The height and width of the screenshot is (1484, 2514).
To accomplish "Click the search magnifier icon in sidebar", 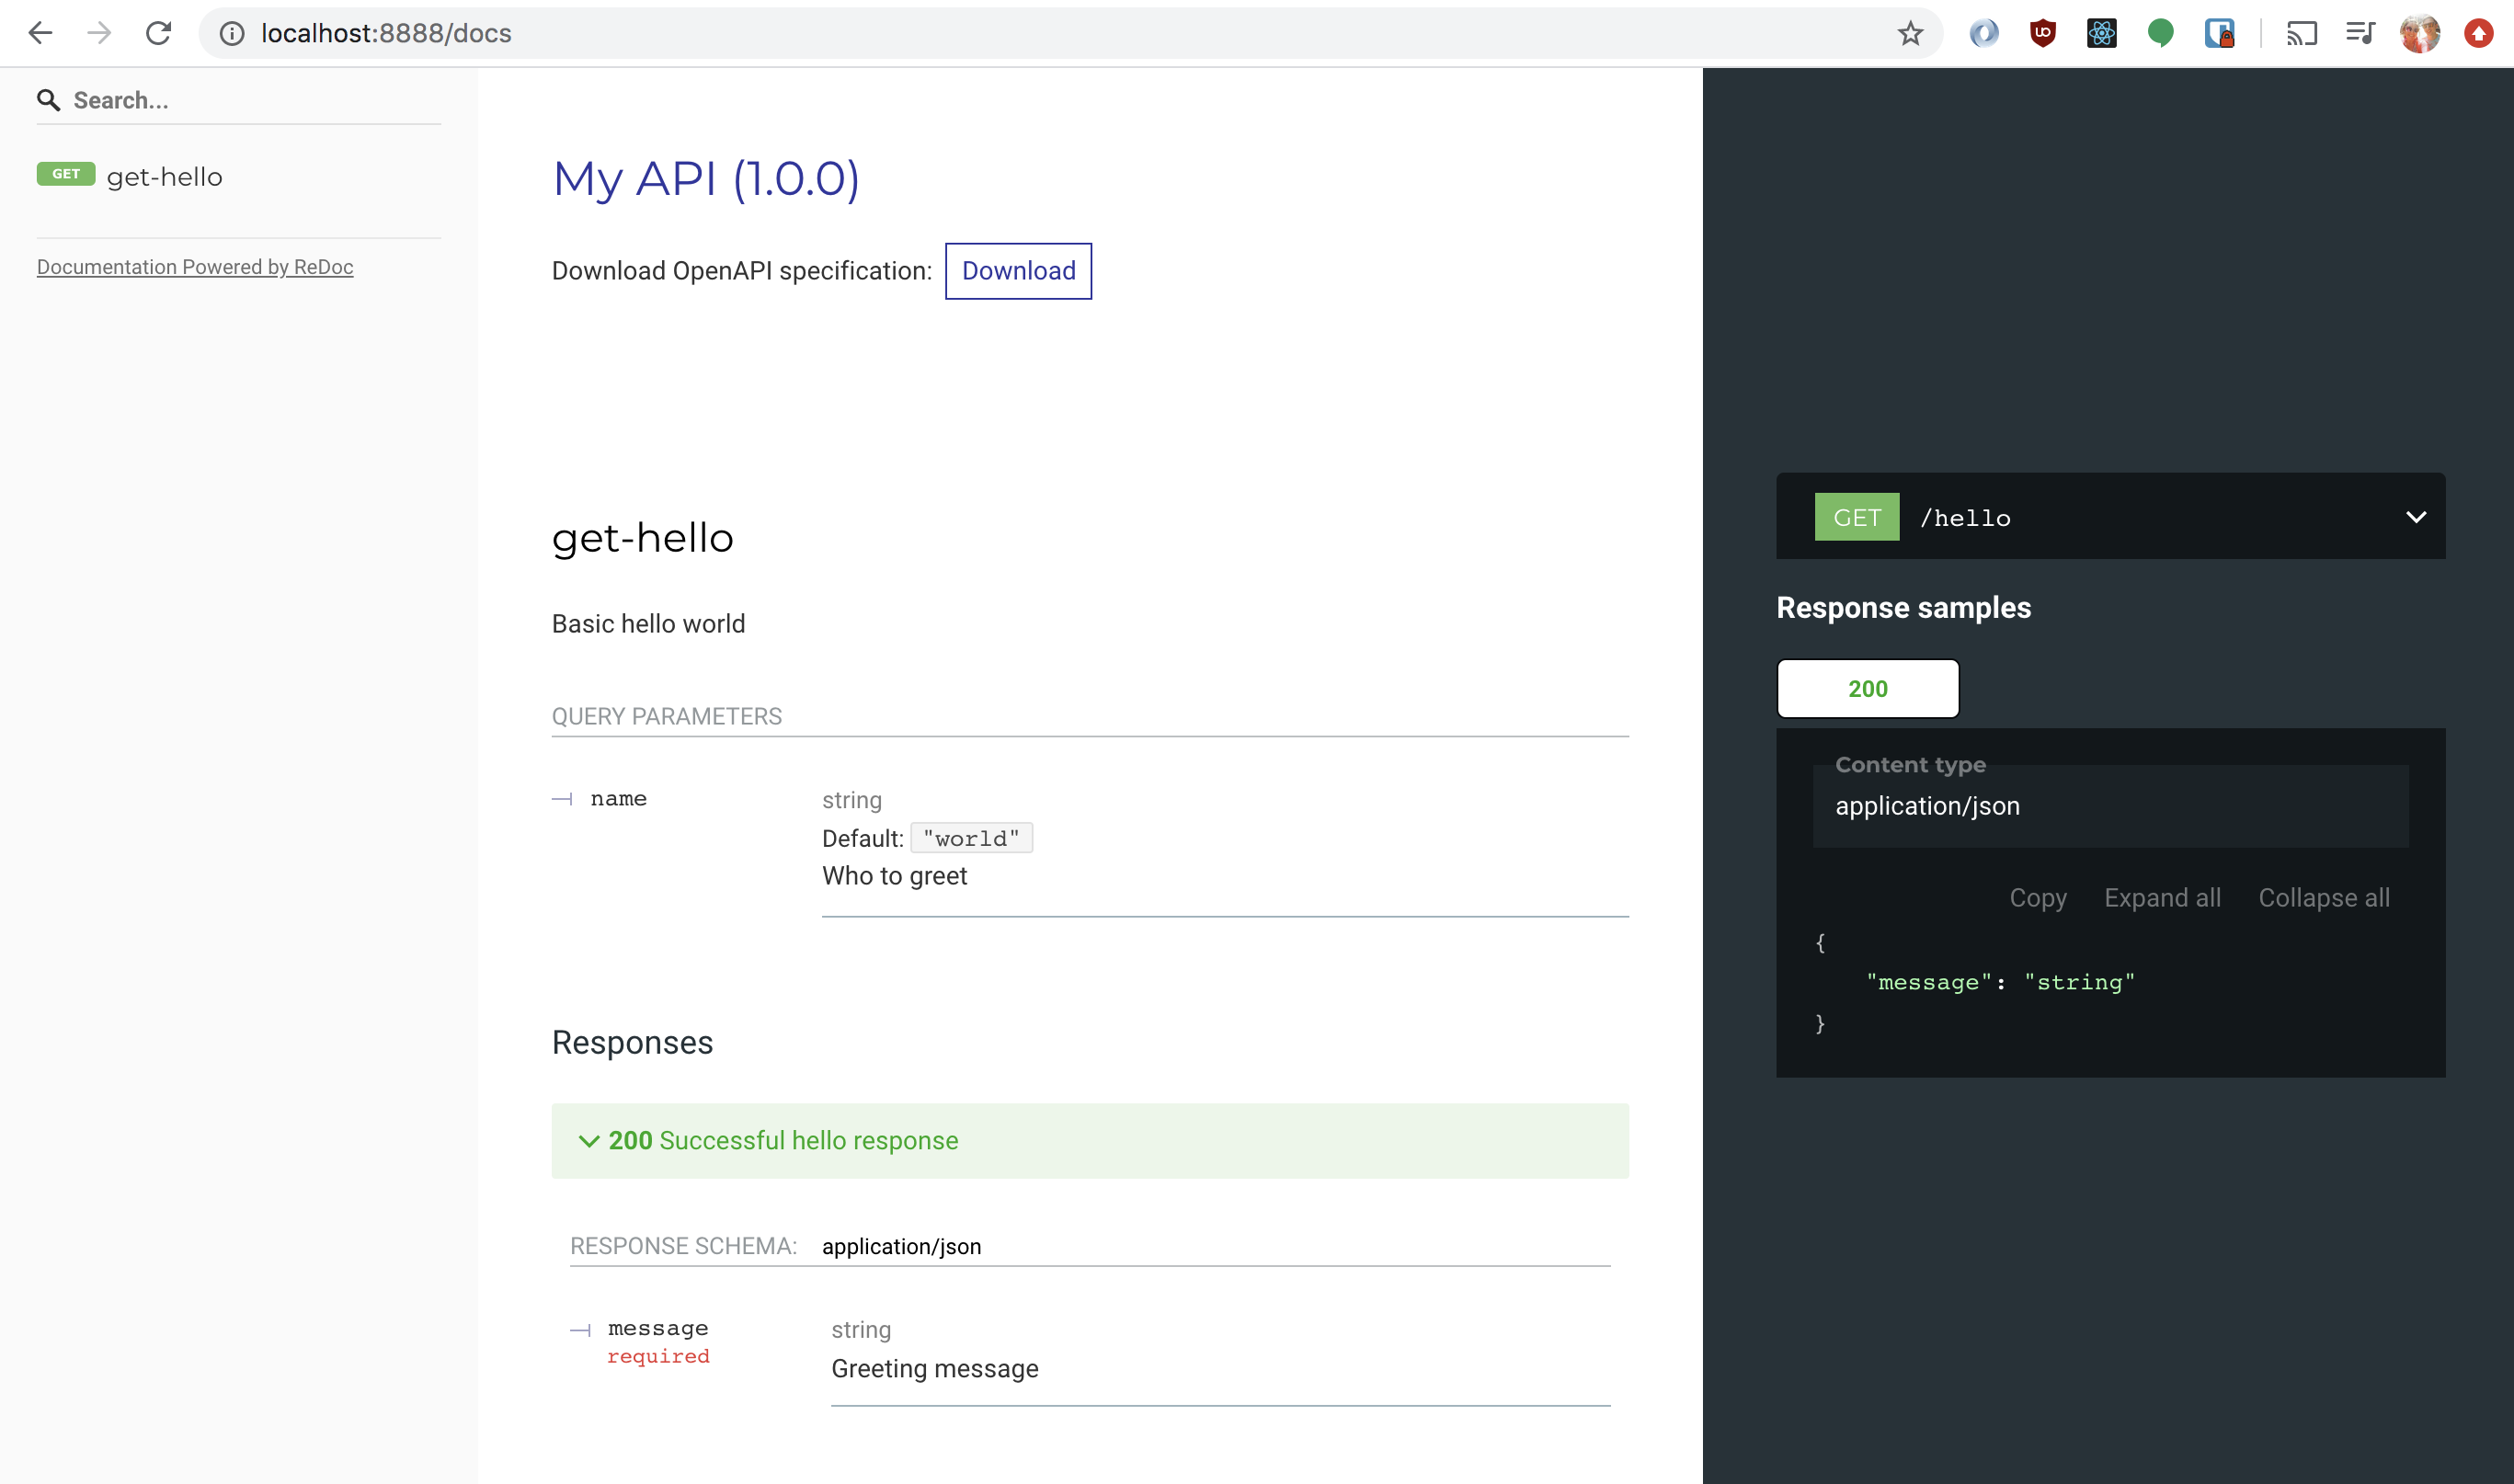I will click(x=48, y=100).
